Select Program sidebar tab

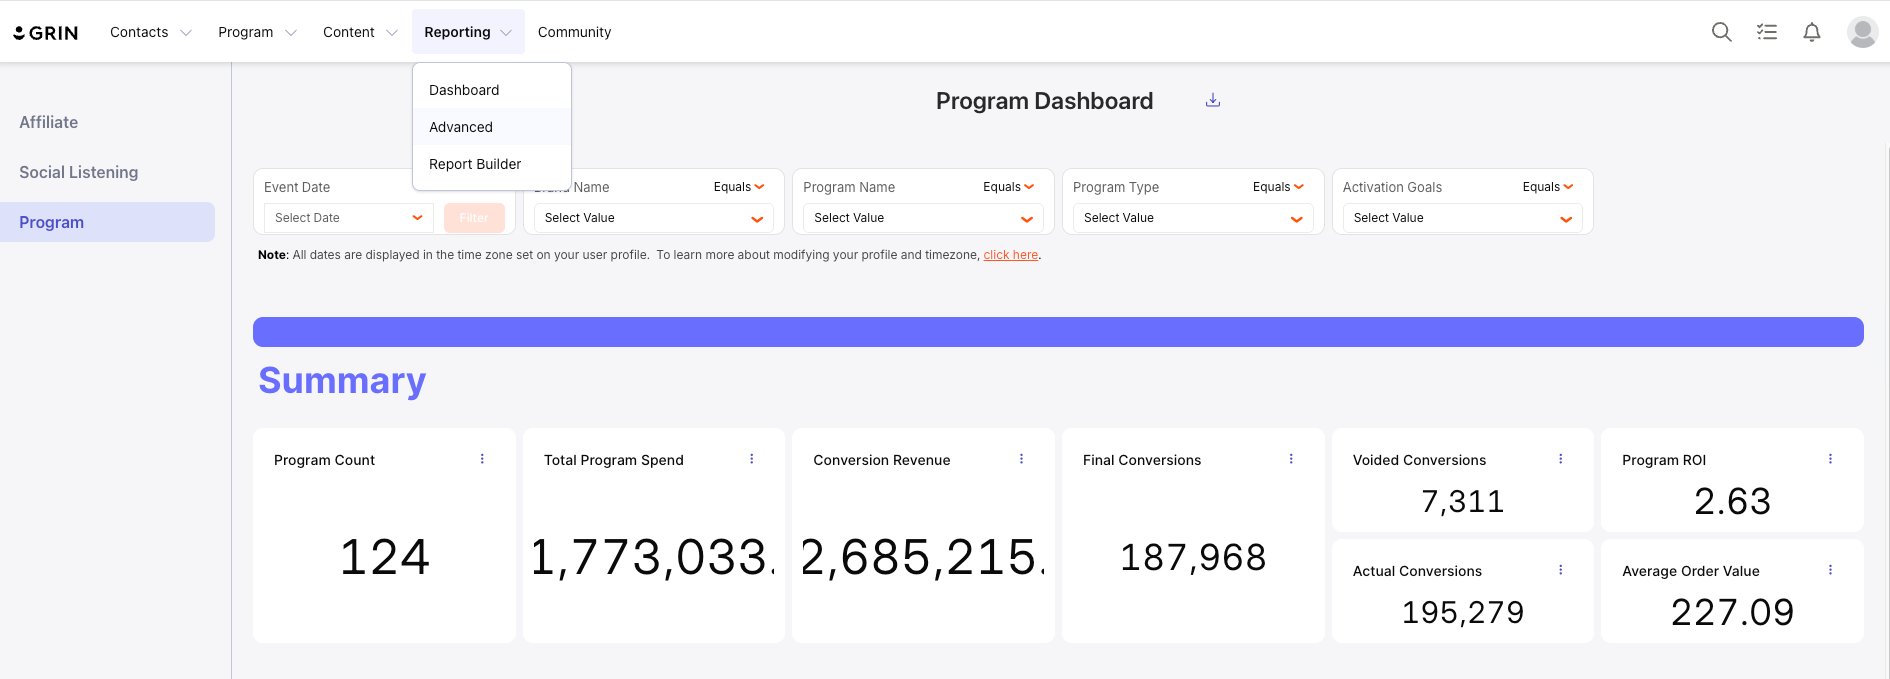point(107,222)
